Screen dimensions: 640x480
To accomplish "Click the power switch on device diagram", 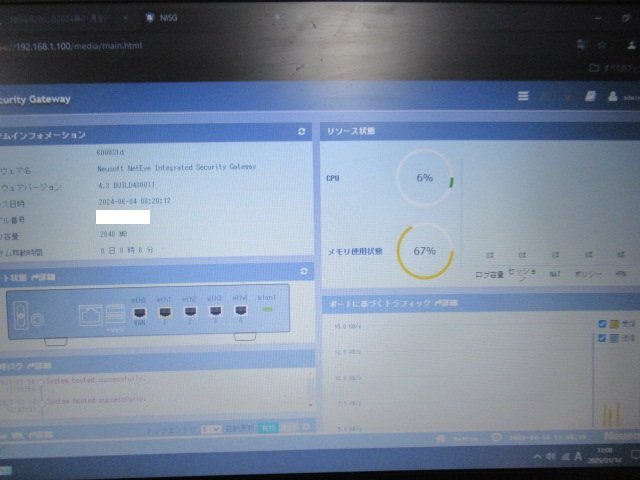I will click(21, 316).
